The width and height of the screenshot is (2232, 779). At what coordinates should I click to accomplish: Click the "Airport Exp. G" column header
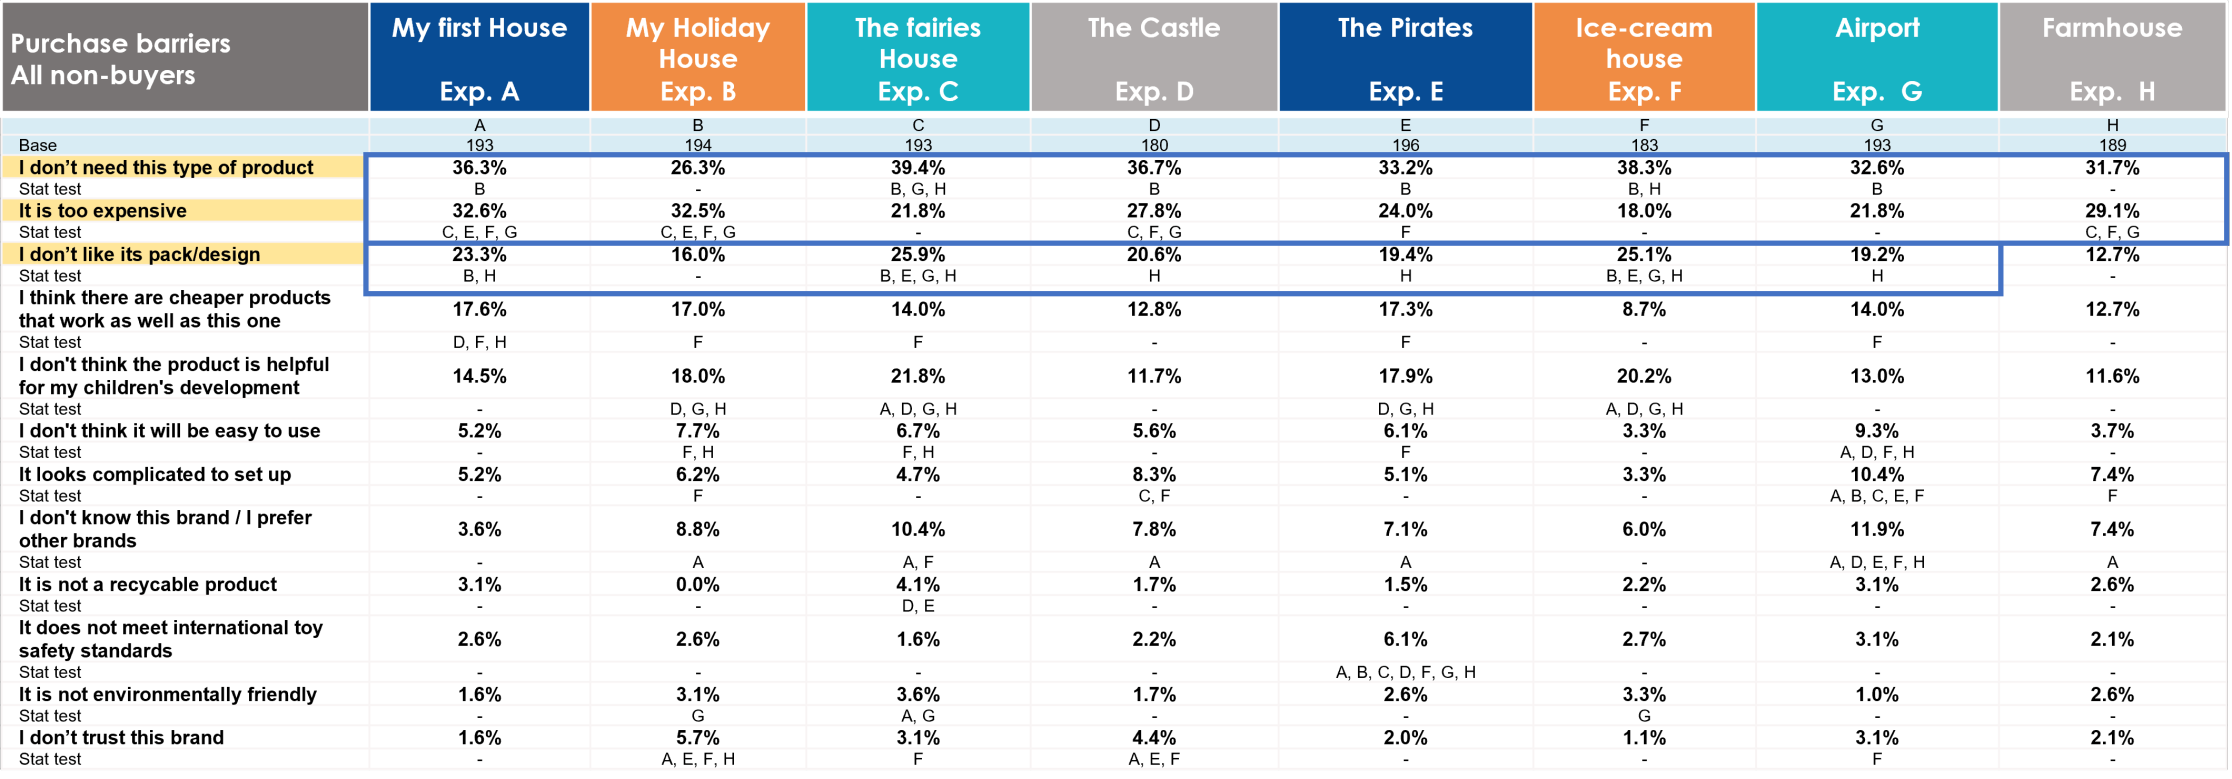point(1877,57)
